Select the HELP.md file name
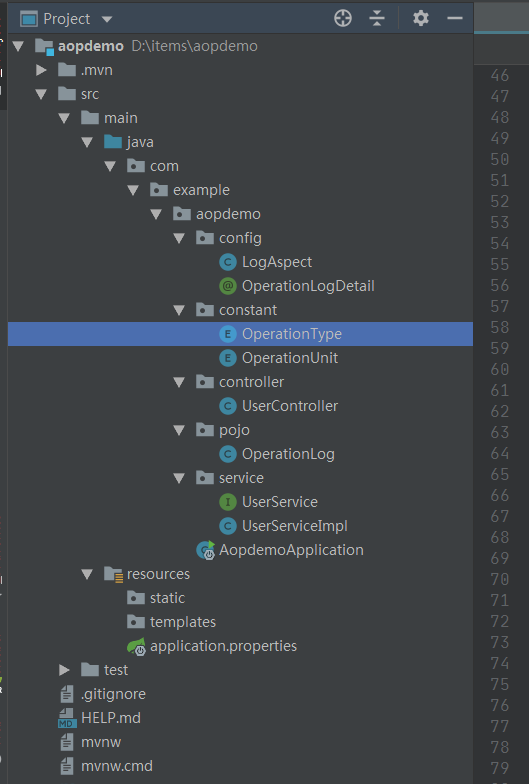Viewport: 529px width, 784px height. pyautogui.click(x=111, y=718)
